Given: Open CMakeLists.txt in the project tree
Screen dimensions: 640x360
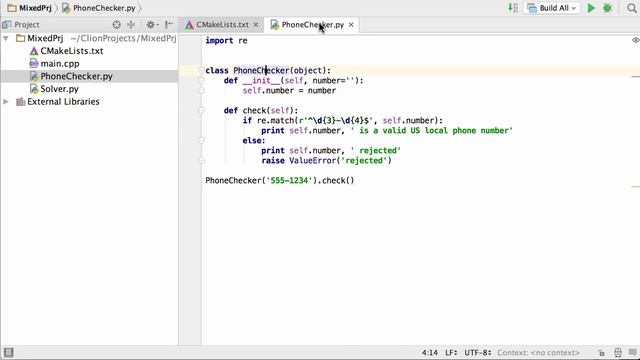Looking at the screenshot, I should coord(71,51).
